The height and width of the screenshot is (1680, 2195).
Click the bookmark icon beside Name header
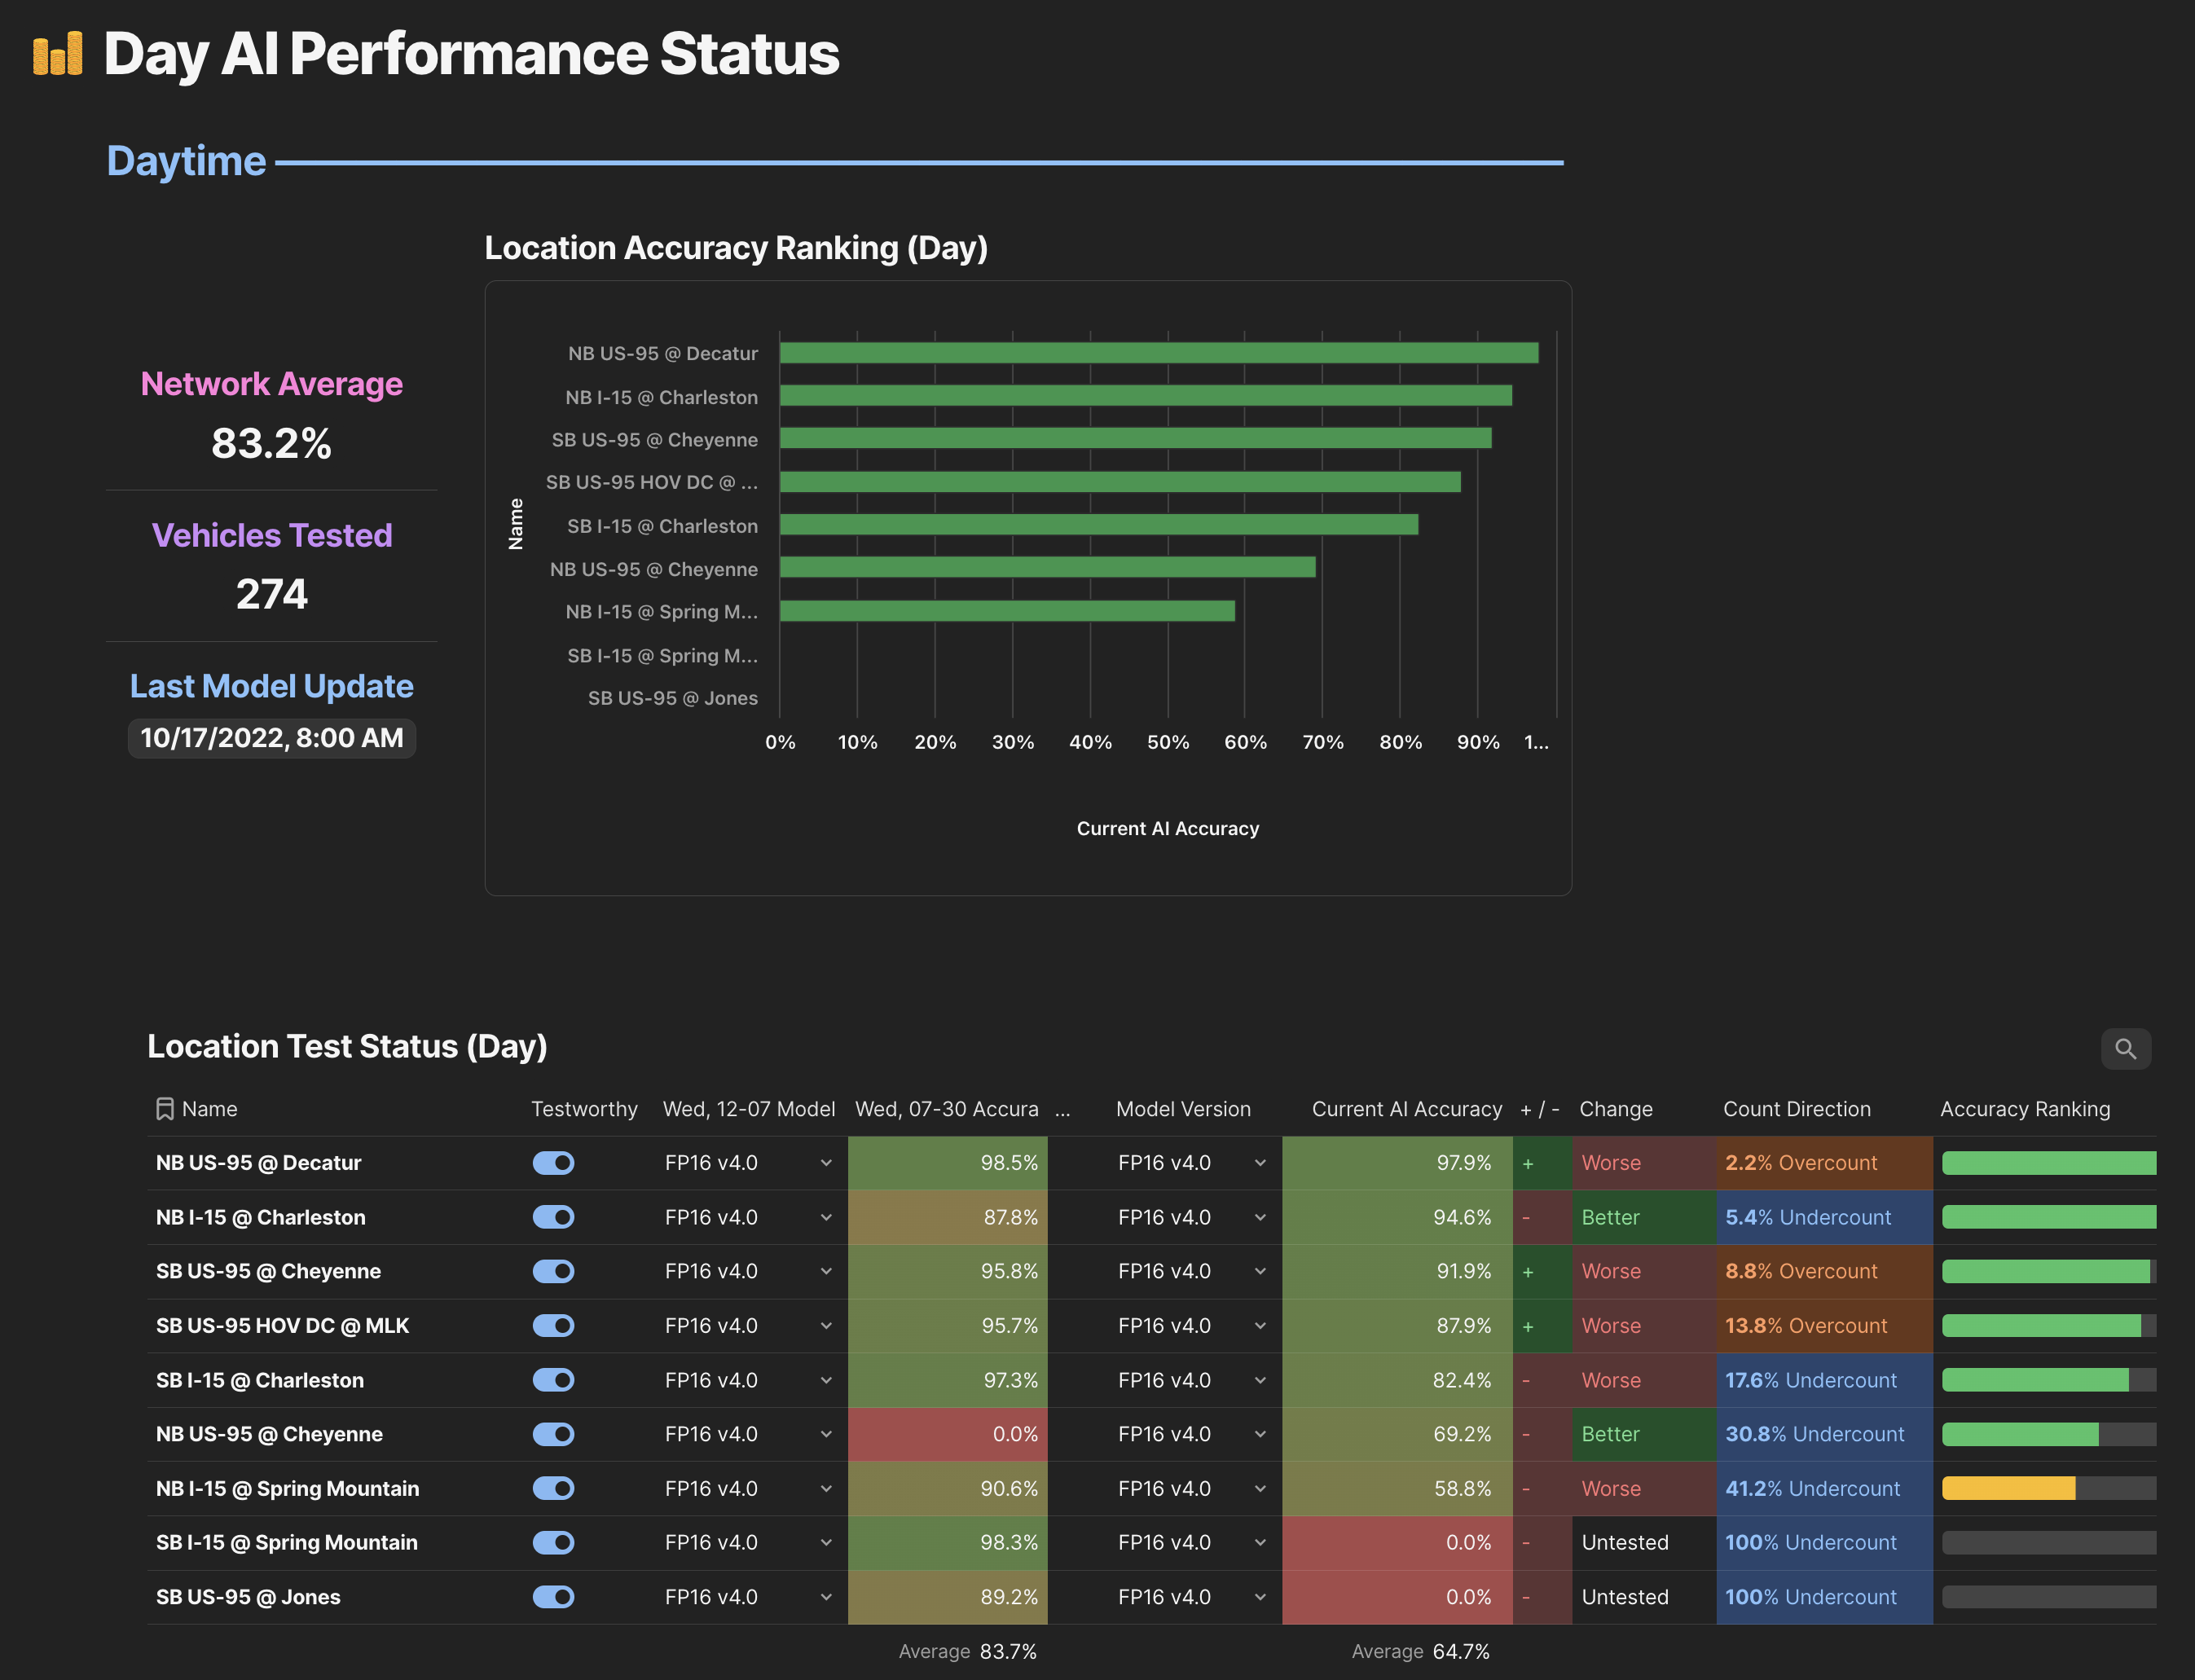[x=165, y=1109]
